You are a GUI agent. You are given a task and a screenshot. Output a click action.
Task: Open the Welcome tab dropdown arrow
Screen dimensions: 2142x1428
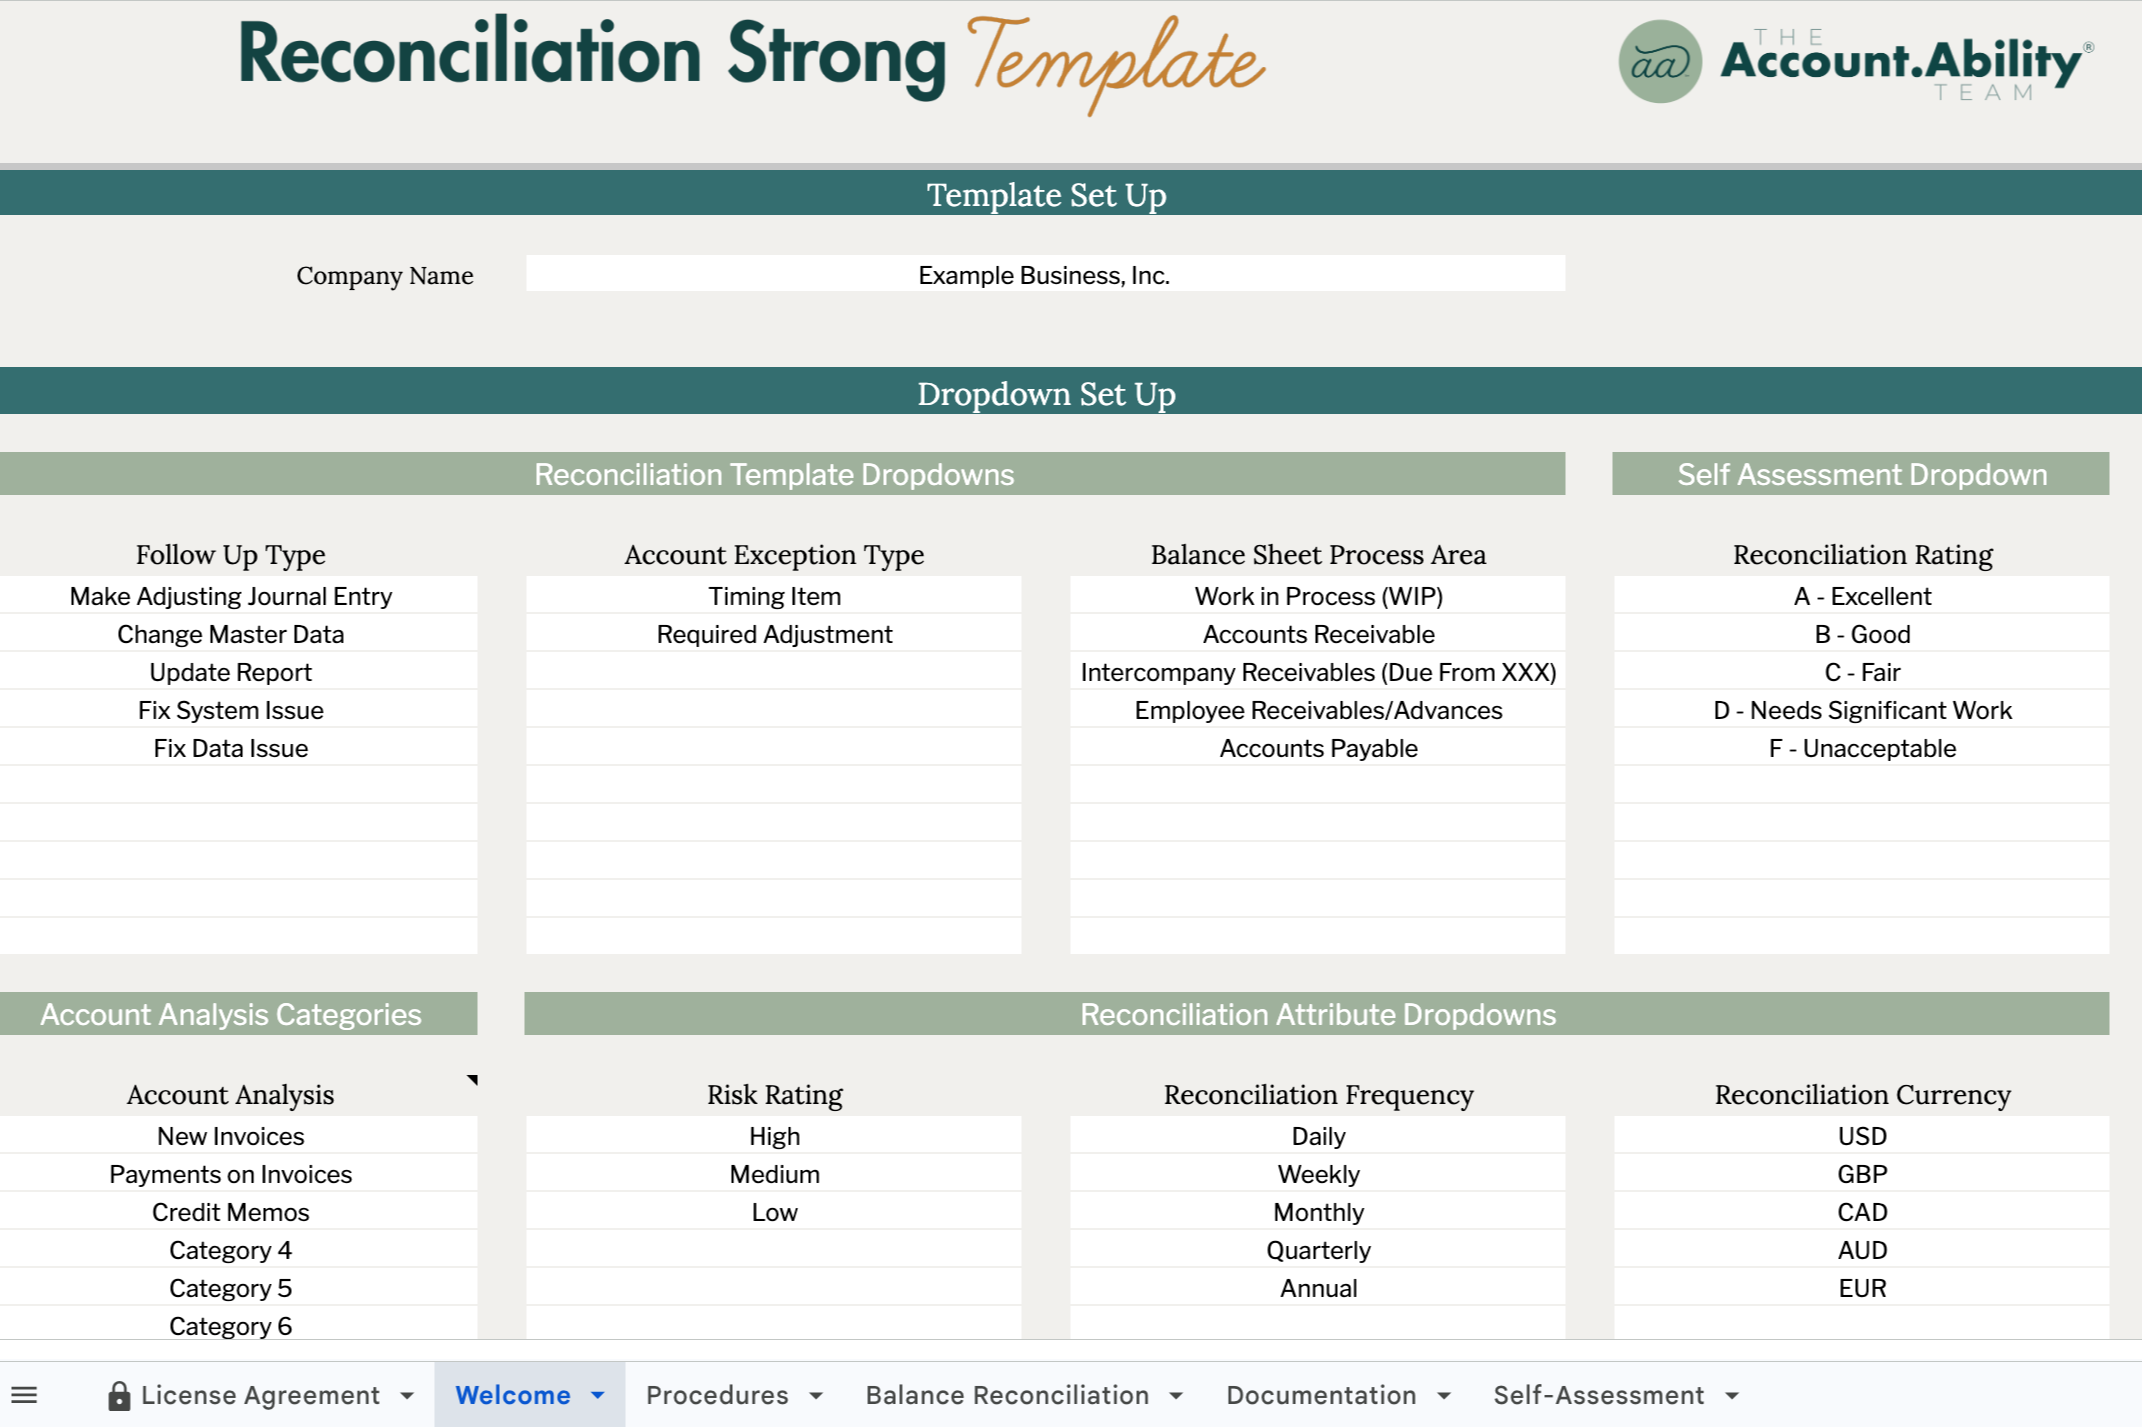tap(598, 1396)
